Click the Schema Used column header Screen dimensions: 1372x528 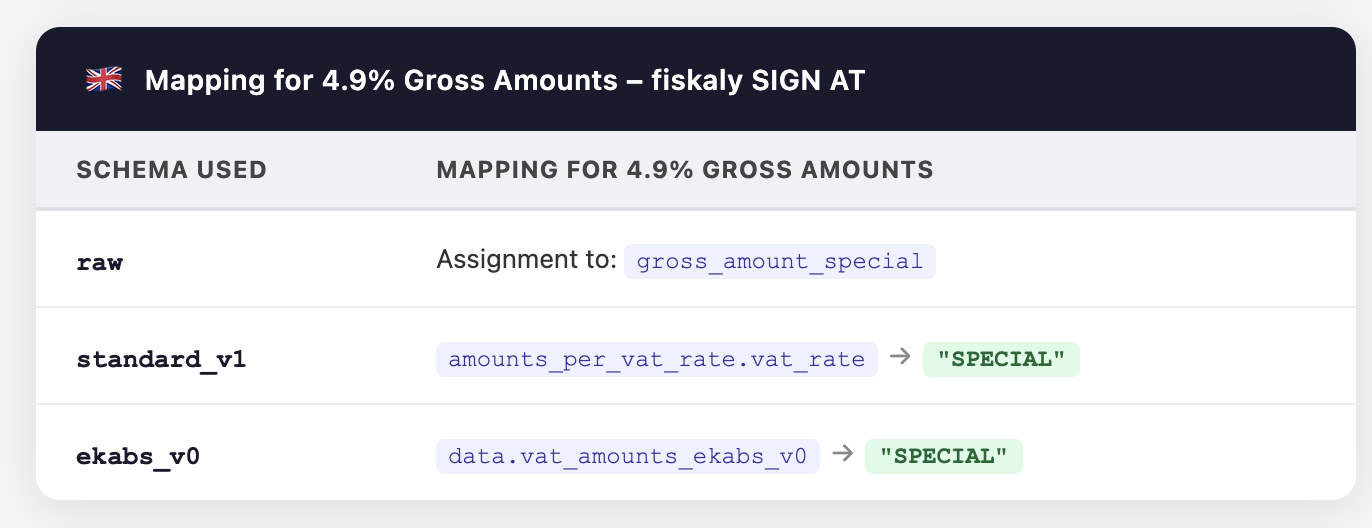point(171,169)
